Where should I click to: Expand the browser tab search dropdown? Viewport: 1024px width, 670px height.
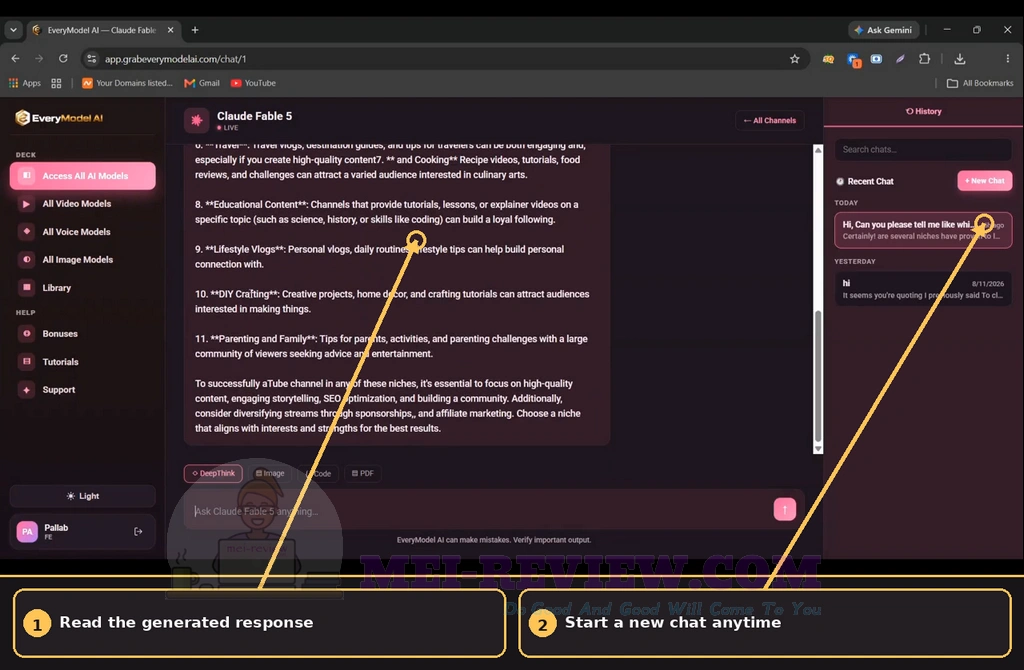point(13,30)
